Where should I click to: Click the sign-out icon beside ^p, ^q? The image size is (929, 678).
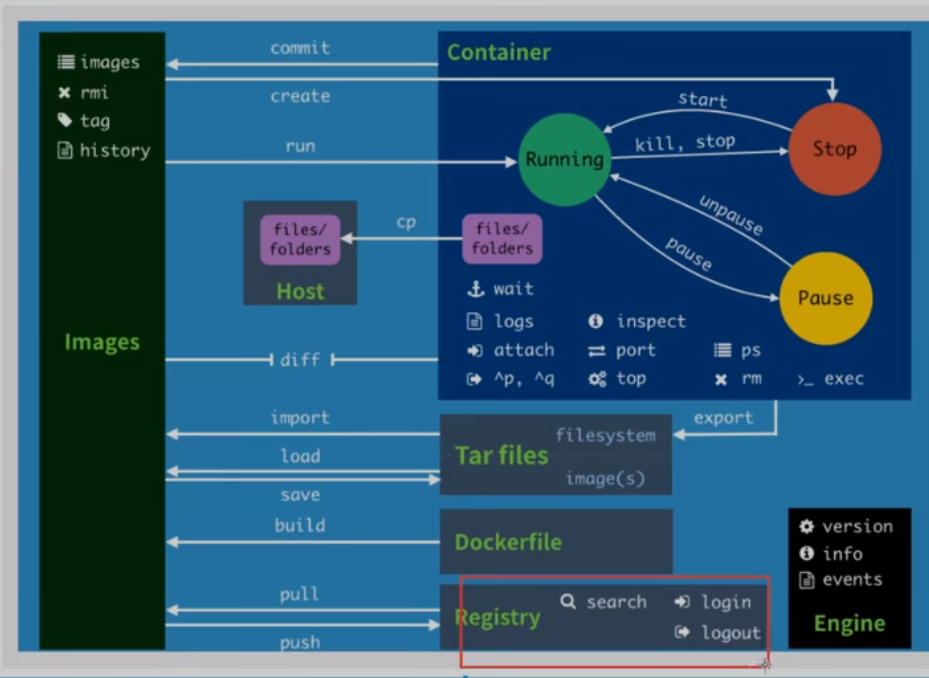coord(474,379)
